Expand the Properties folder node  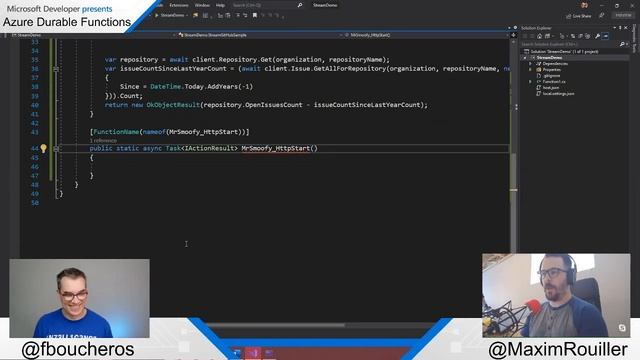pyautogui.click(x=531, y=70)
